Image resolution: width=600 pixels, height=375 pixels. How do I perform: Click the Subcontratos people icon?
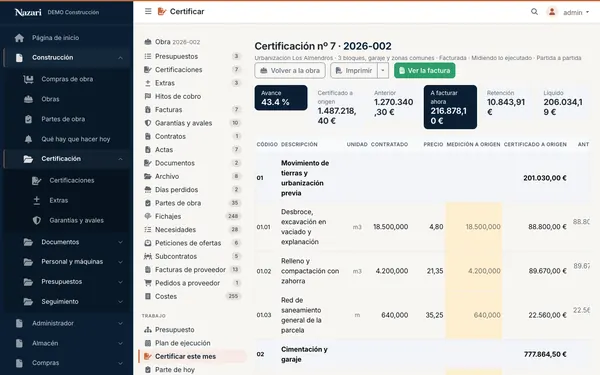click(147, 256)
